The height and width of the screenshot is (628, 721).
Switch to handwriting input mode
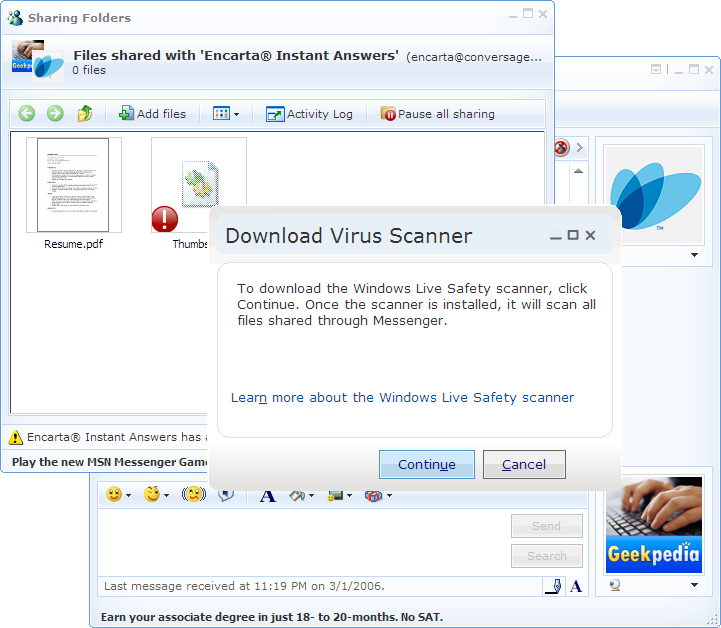click(554, 586)
